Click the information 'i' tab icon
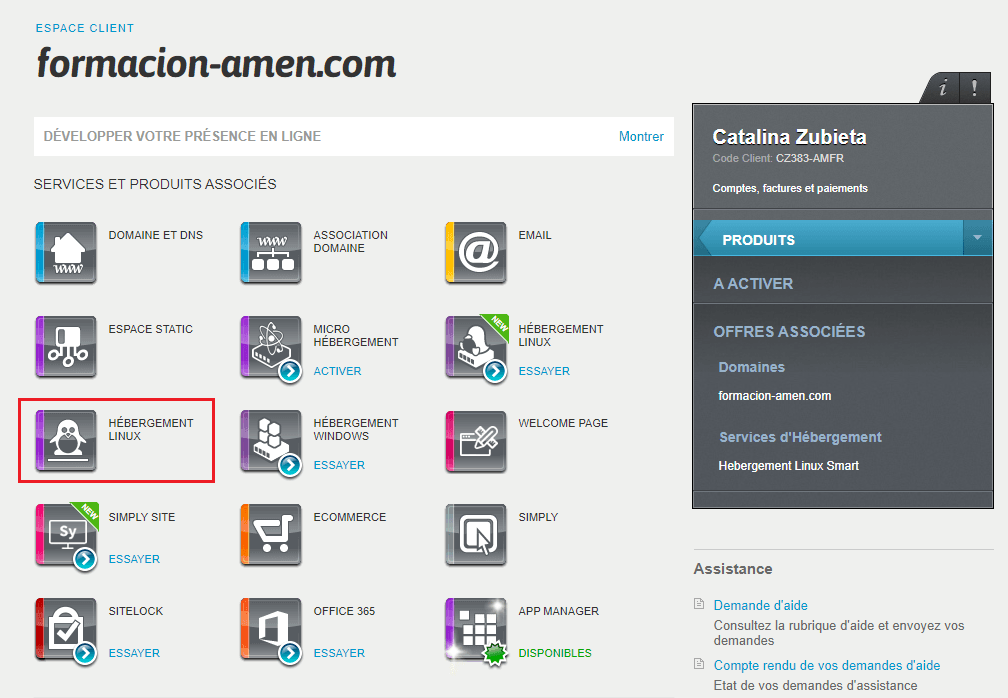1008x698 pixels. (943, 87)
